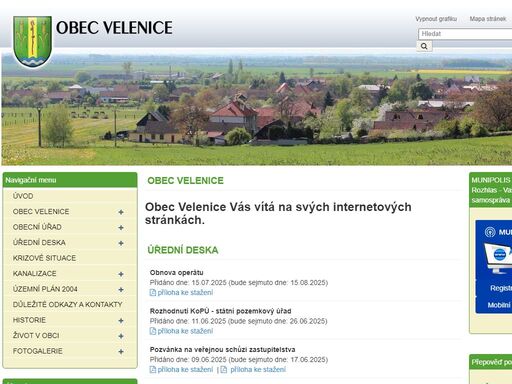Expand the KANALIZACE submenu plus

[121, 274]
